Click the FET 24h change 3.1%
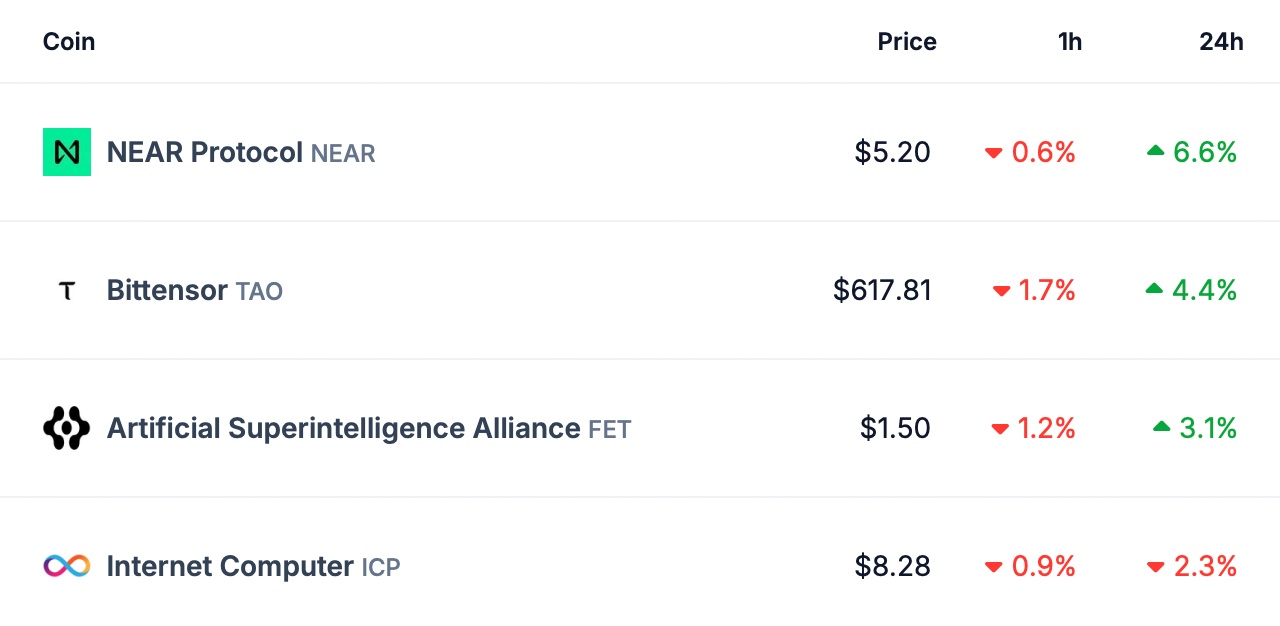This screenshot has height=626, width=1280. 1208,428
